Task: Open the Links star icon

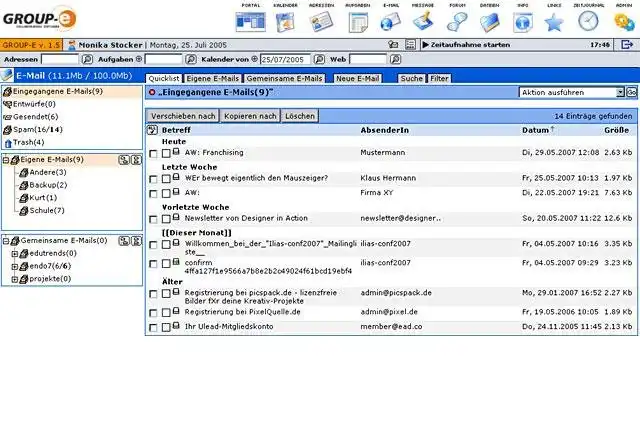Action: coord(554,22)
